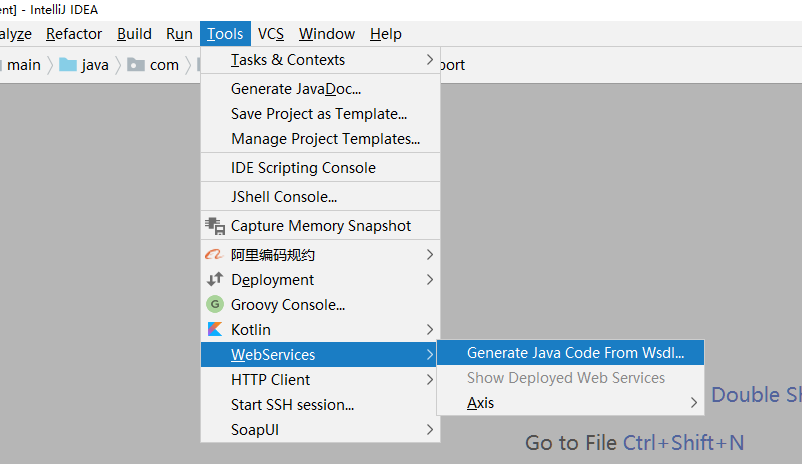The height and width of the screenshot is (464, 802).
Task: Select Save Project as Template...
Action: pos(320,114)
